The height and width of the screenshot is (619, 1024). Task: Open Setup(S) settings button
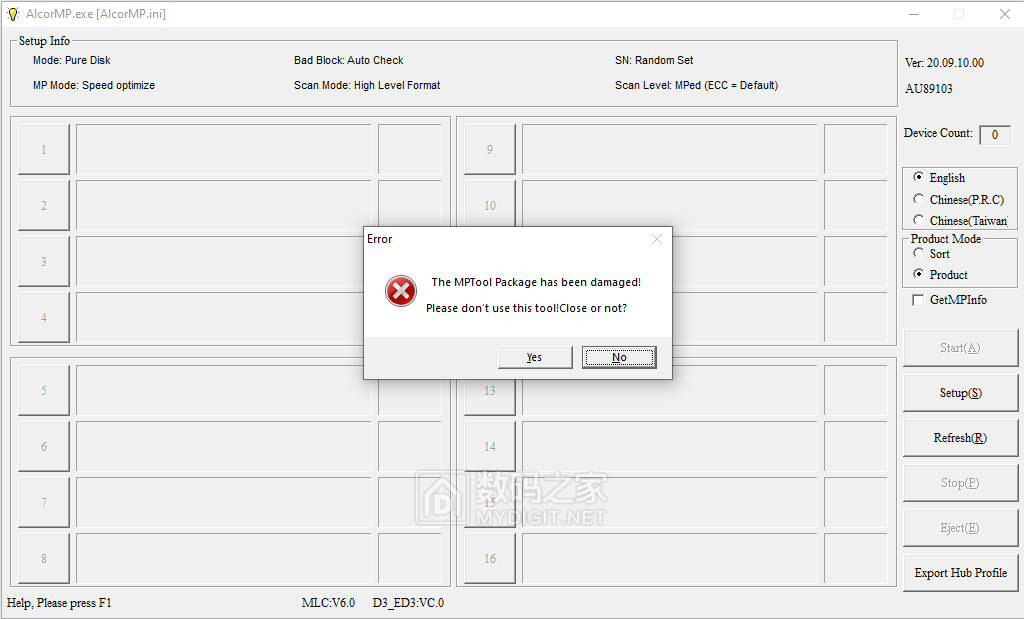click(960, 393)
